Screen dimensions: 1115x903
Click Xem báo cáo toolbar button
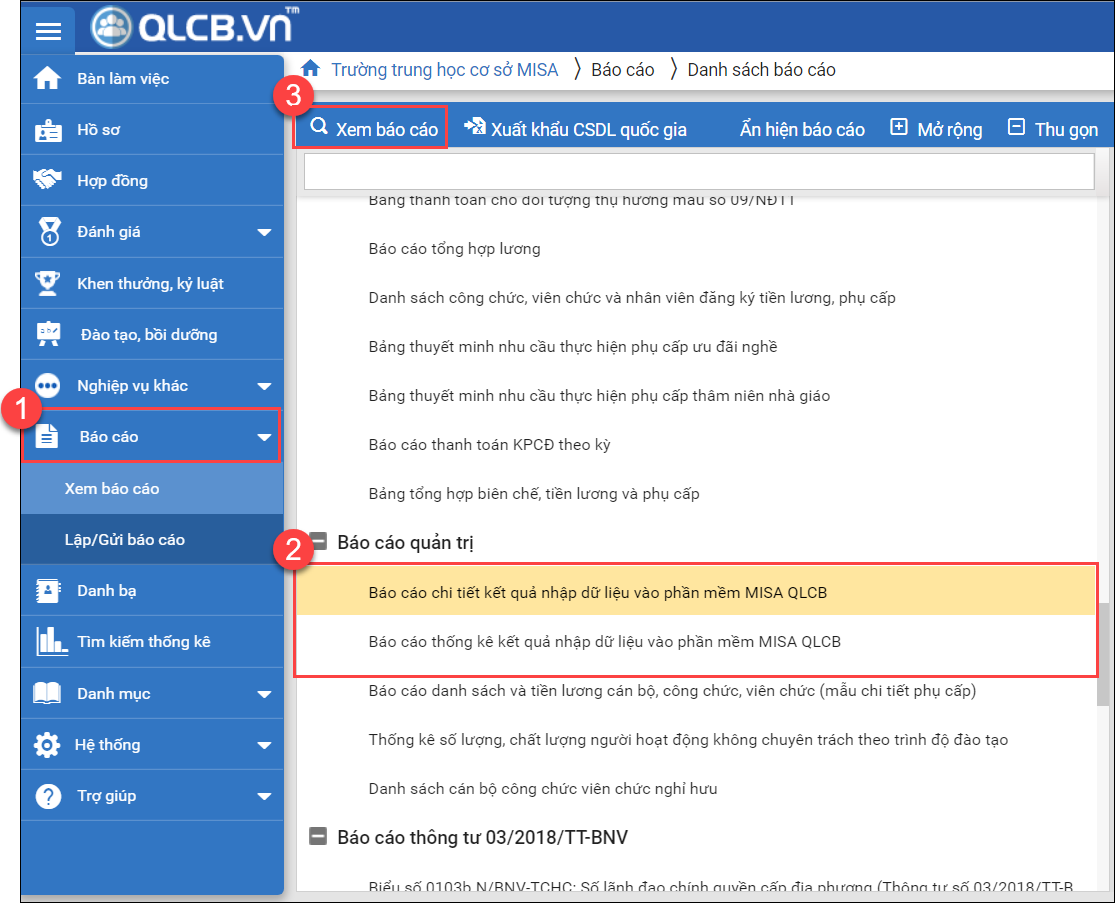[372, 129]
